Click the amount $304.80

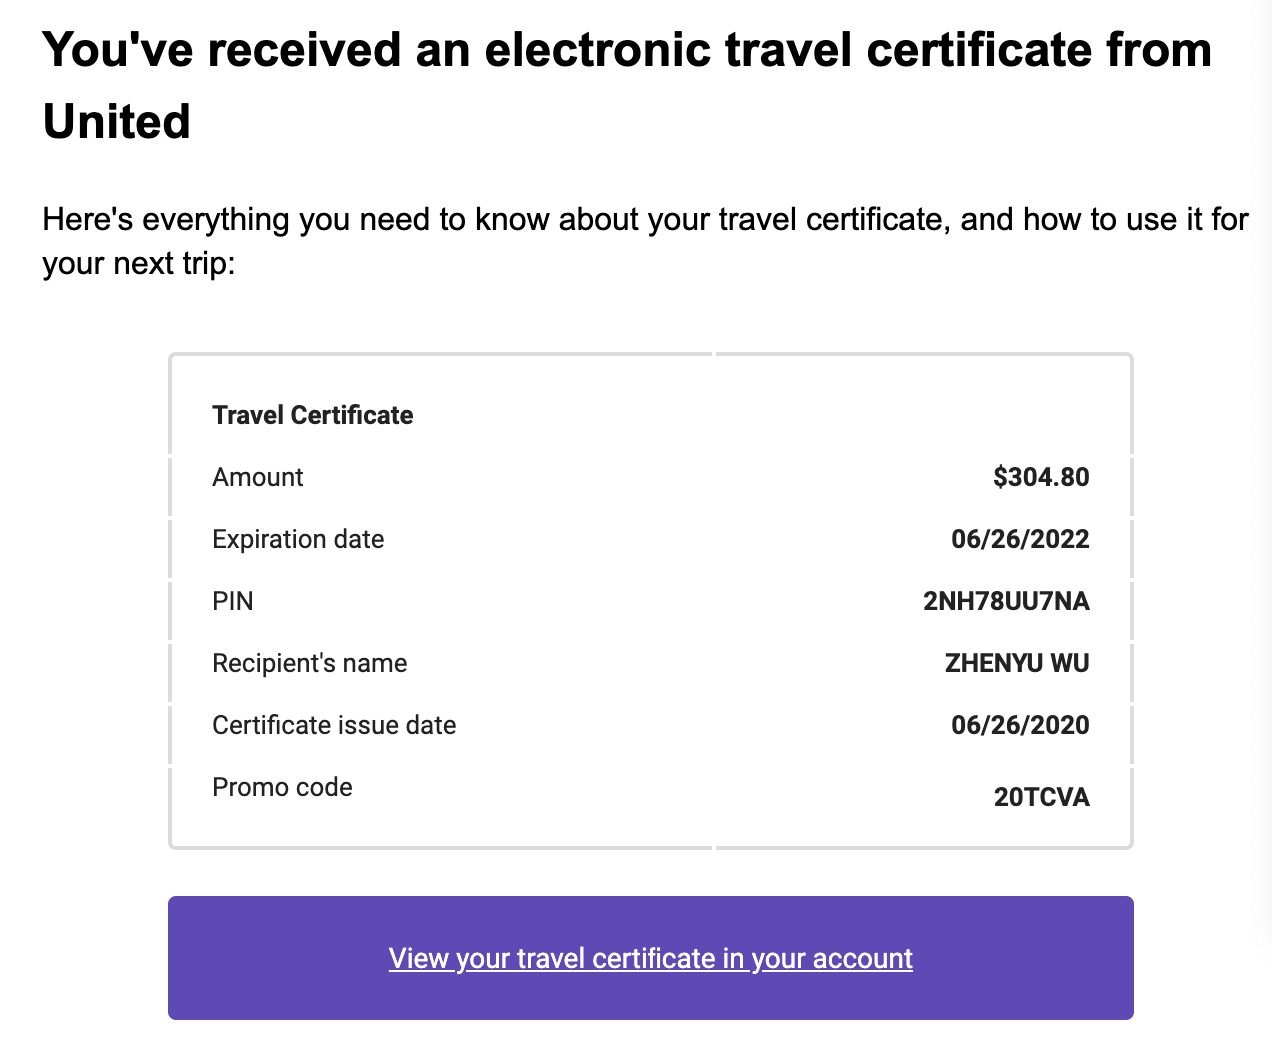[1041, 477]
